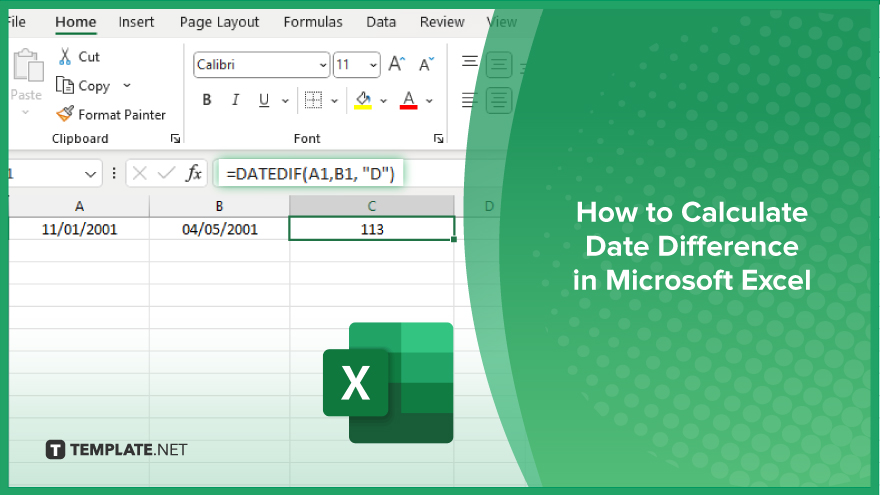Click the Cancel X formula icon
The image size is (880, 495).
[140, 173]
